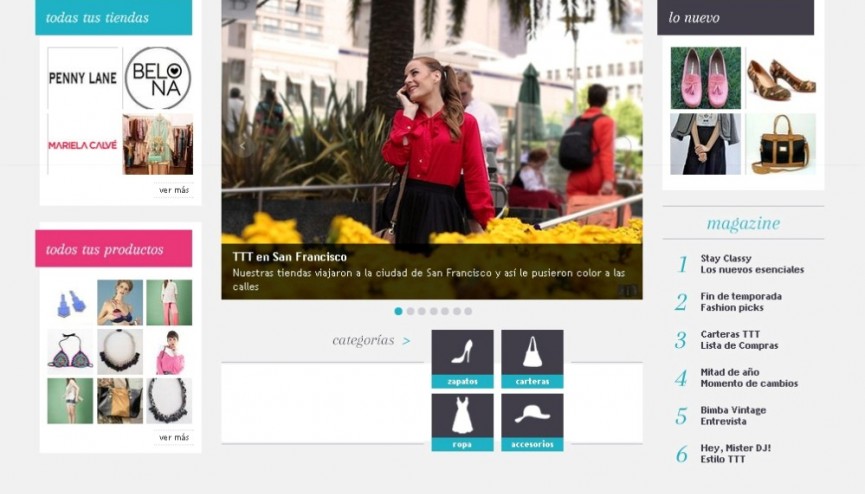Screen dimensions: 865x494
Task: Open the ropa dress category icon
Action: tap(462, 422)
